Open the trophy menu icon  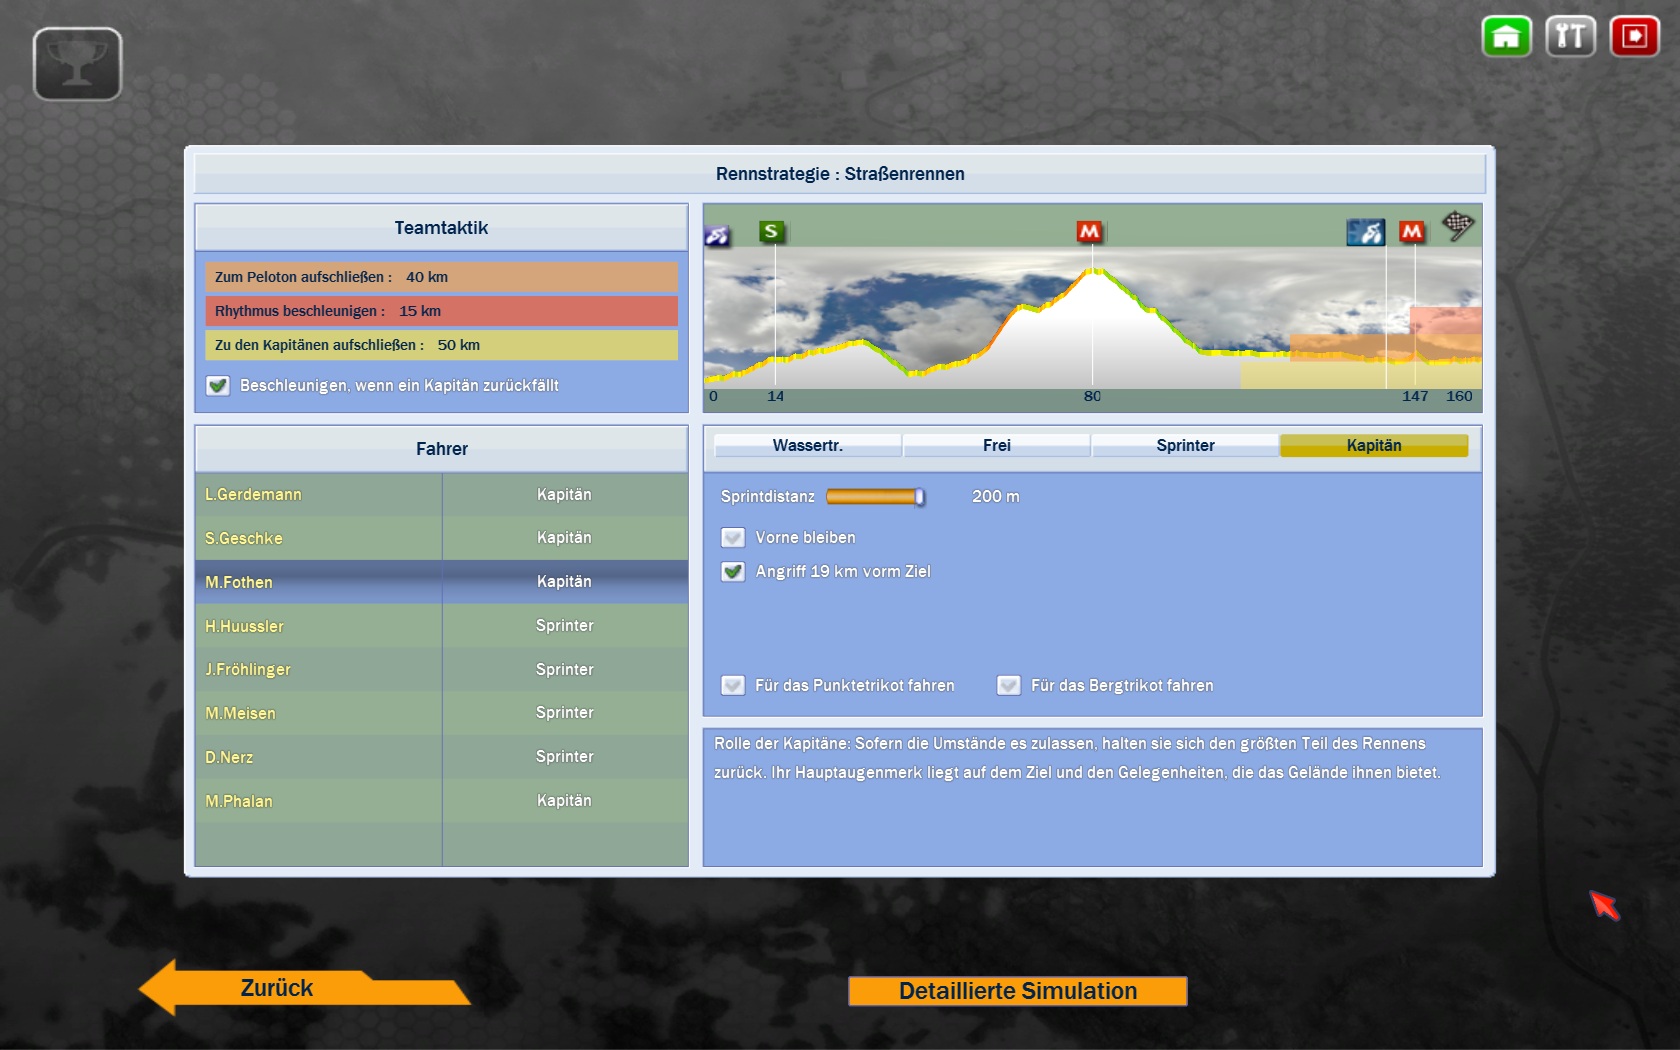pyautogui.click(x=77, y=64)
